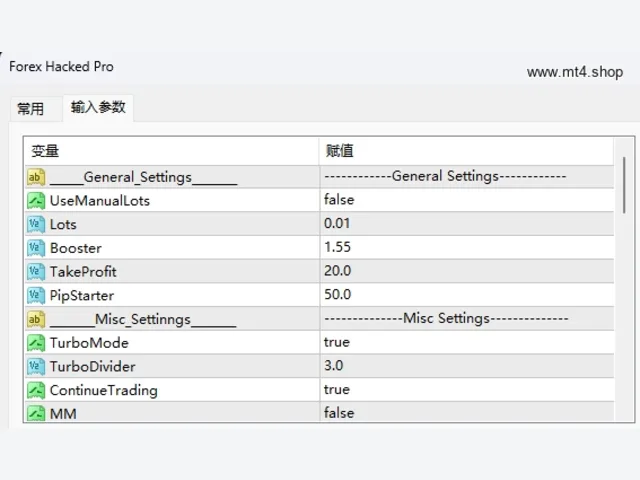Click the double-type icon beside Lots
The width and height of the screenshot is (640, 480).
[36, 224]
